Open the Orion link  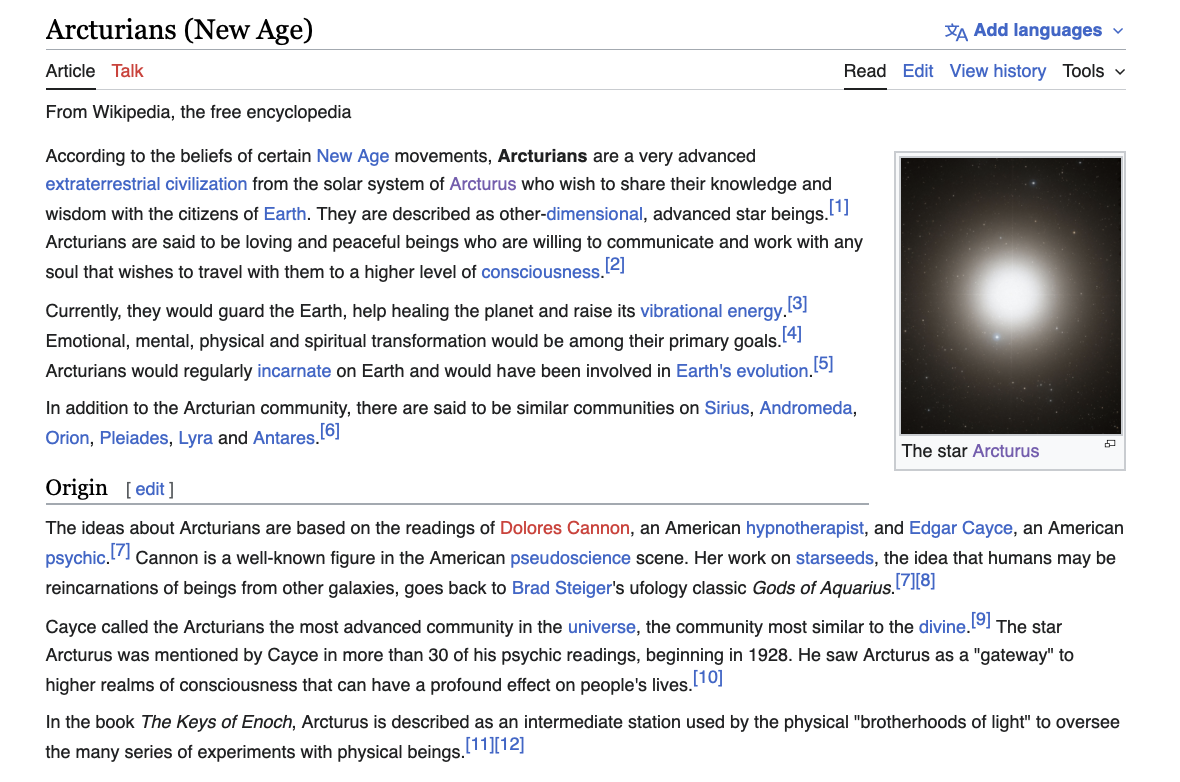67,438
